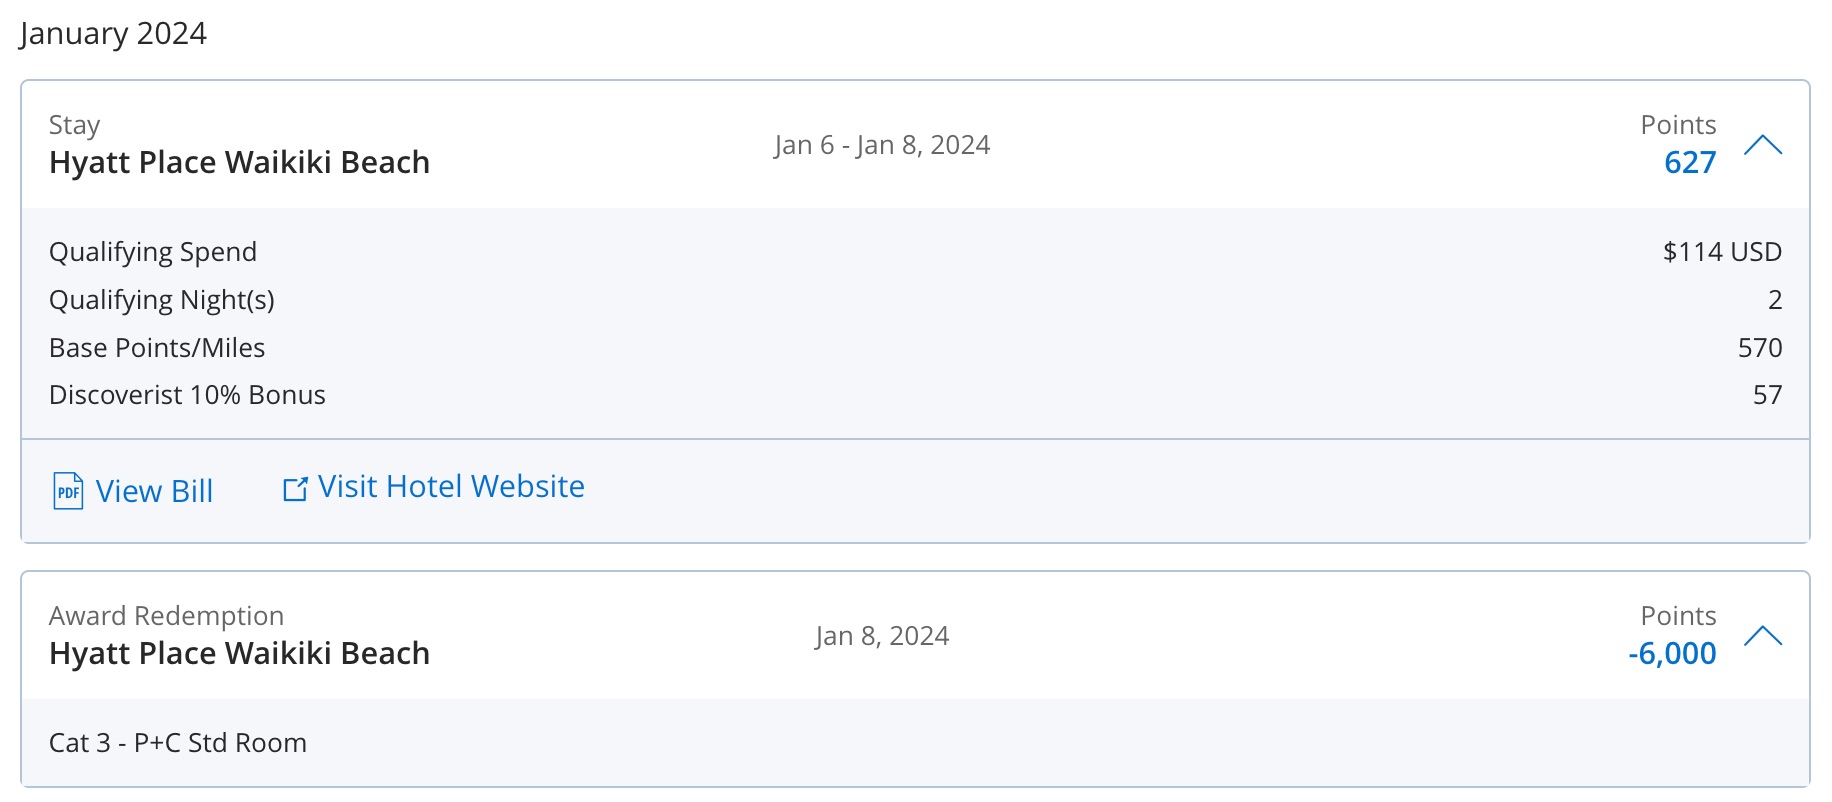Click the 627 points value
The image size is (1832, 802).
click(x=1689, y=162)
